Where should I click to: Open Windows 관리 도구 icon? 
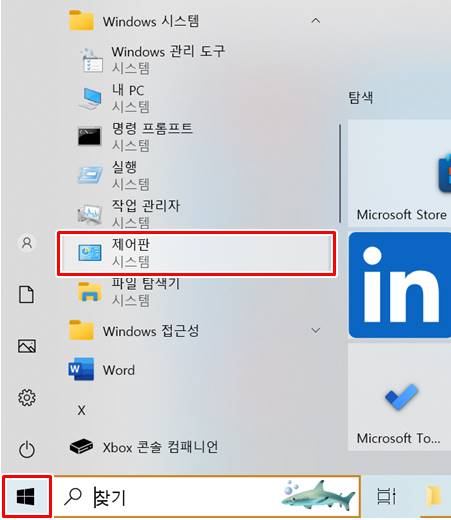[x=91, y=61]
